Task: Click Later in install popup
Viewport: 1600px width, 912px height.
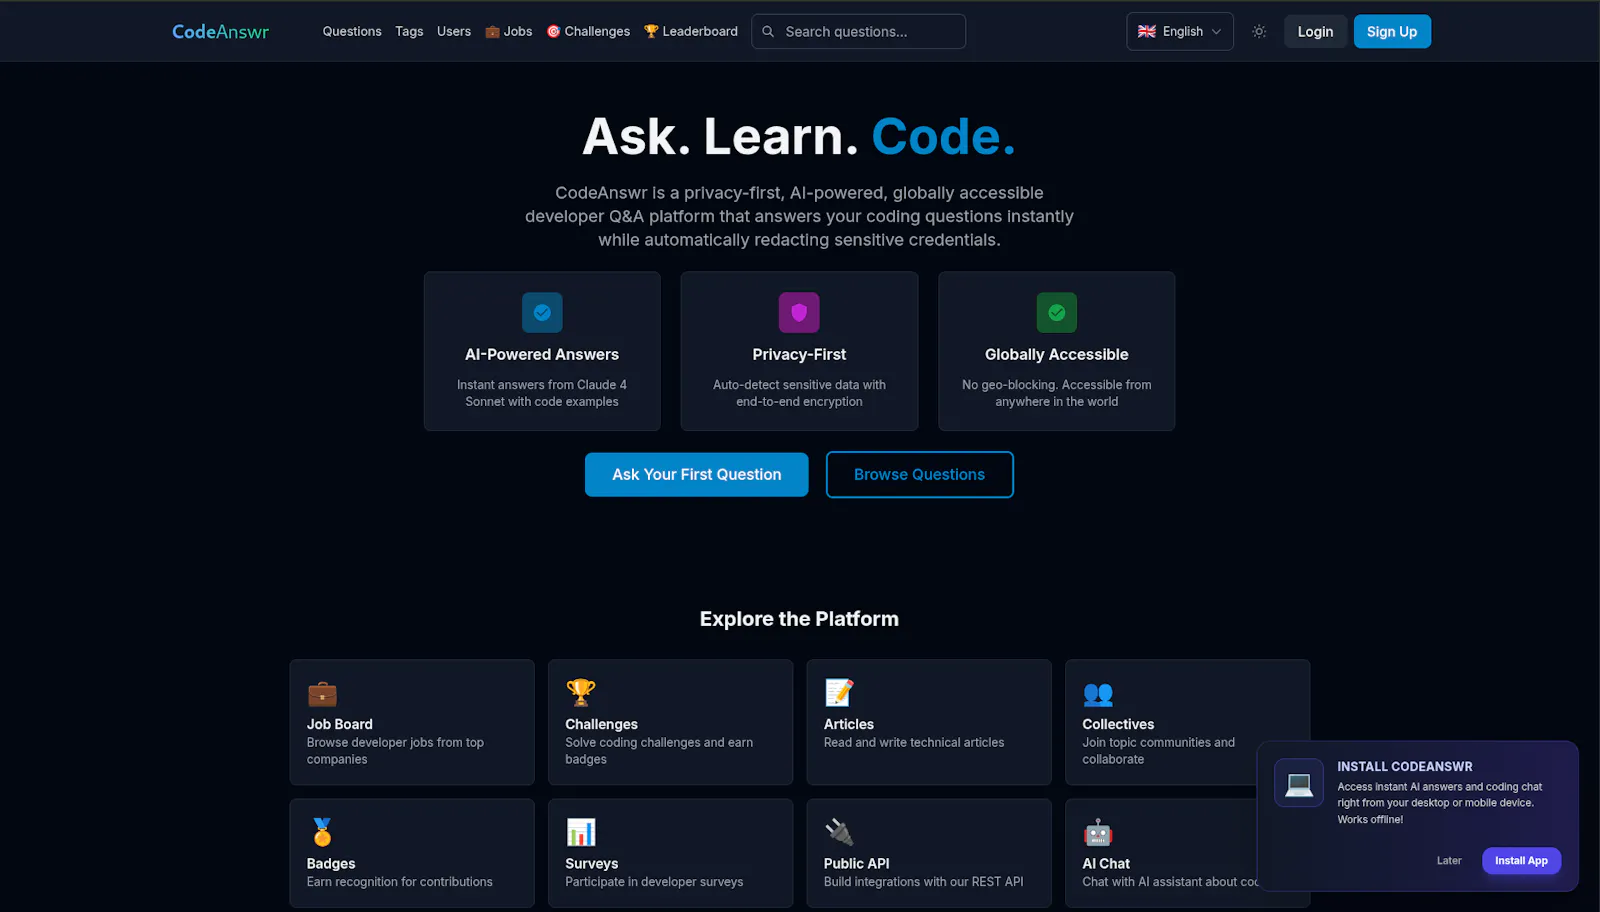Action: pyautogui.click(x=1449, y=861)
